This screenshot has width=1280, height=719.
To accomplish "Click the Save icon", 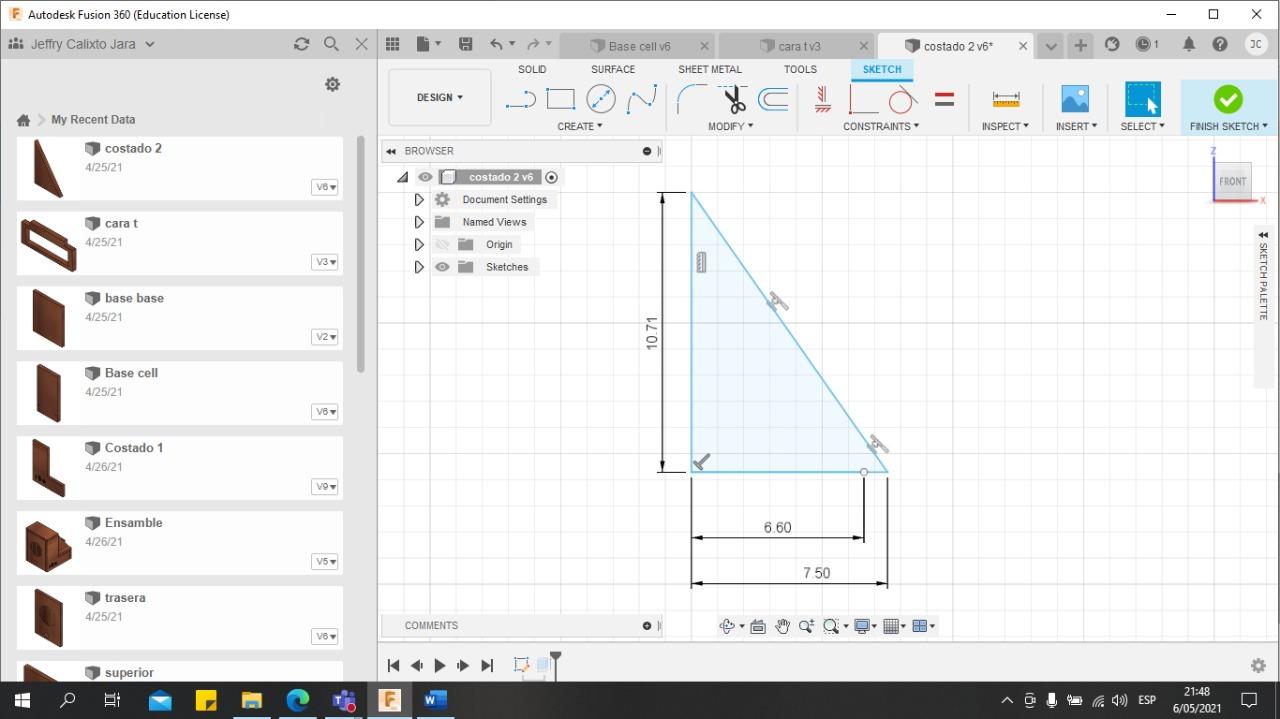I will (465, 44).
